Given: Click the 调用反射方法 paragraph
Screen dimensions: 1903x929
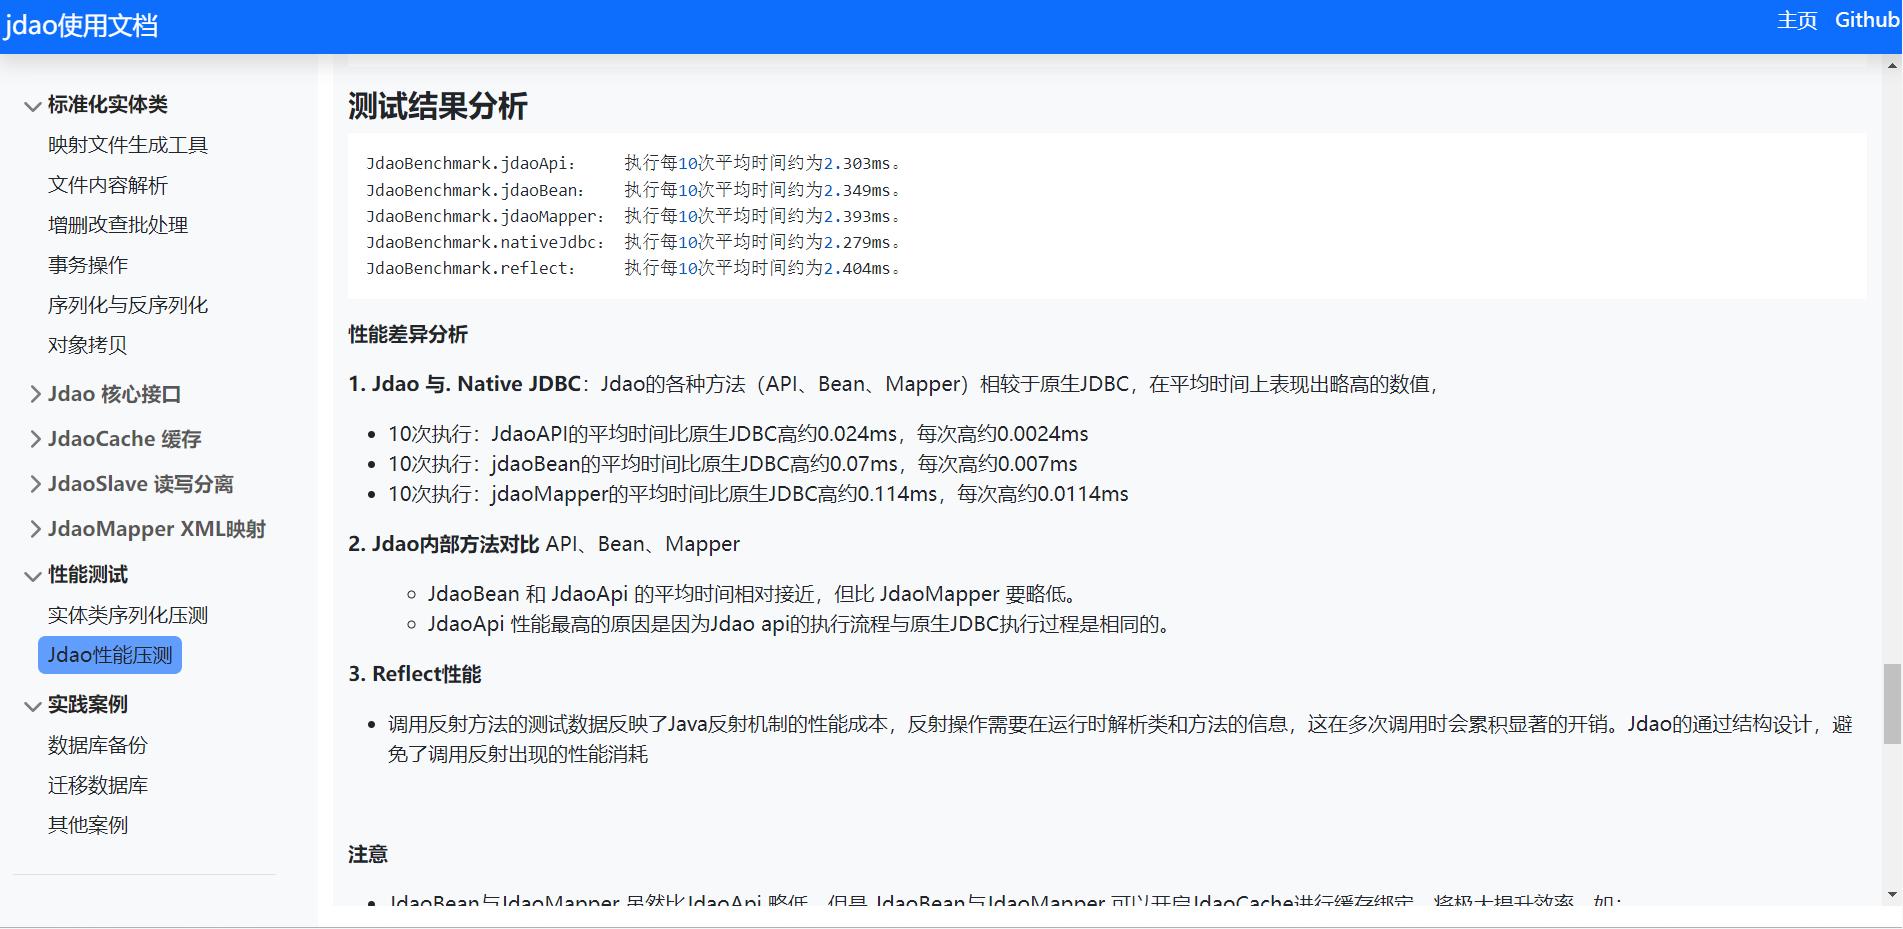Looking at the screenshot, I should point(1120,739).
